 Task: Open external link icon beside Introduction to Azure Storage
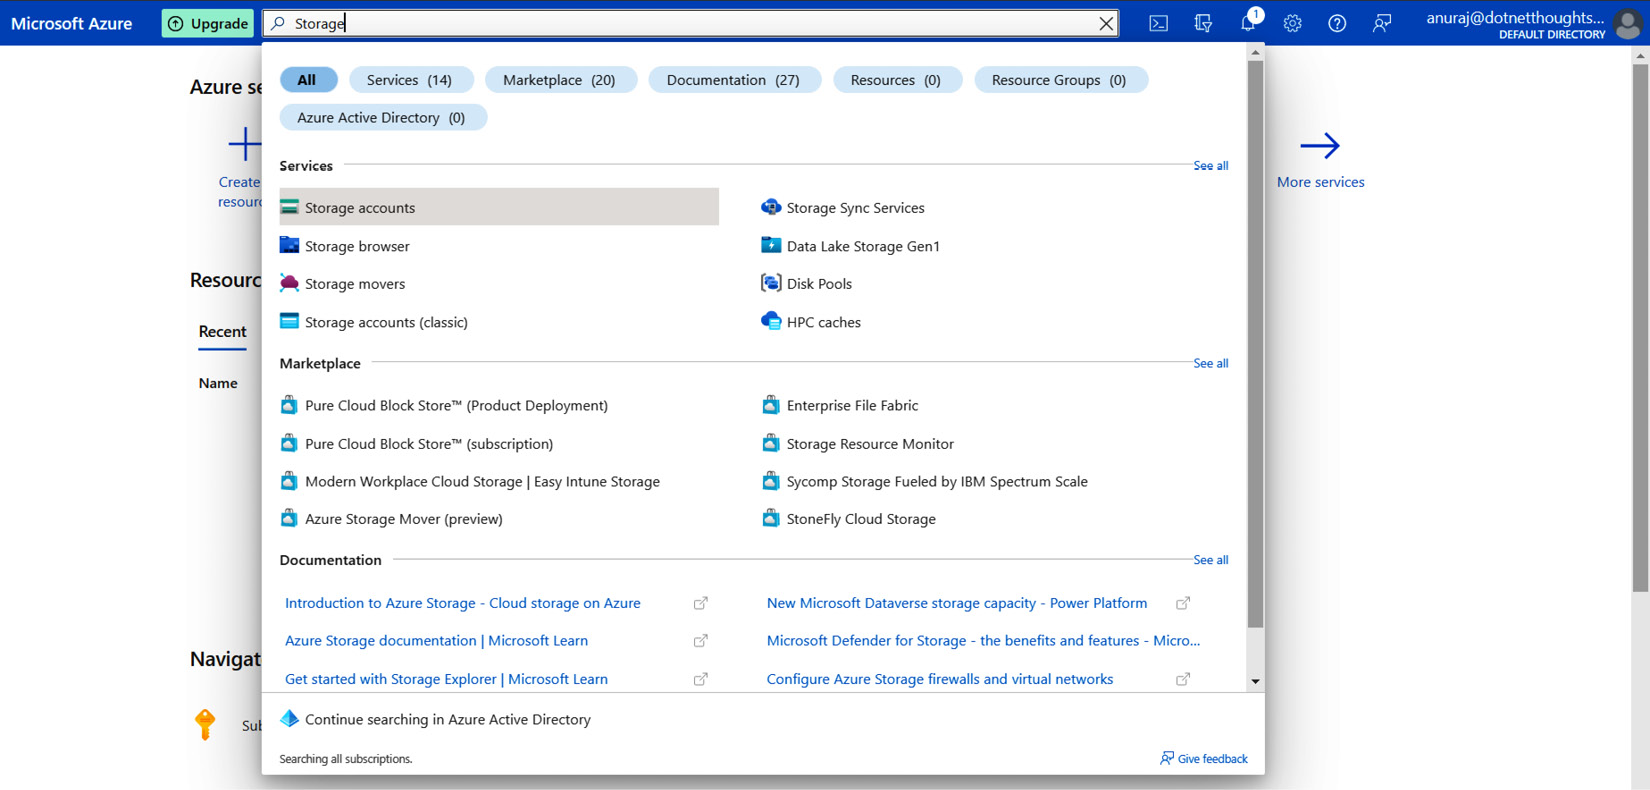[701, 603]
